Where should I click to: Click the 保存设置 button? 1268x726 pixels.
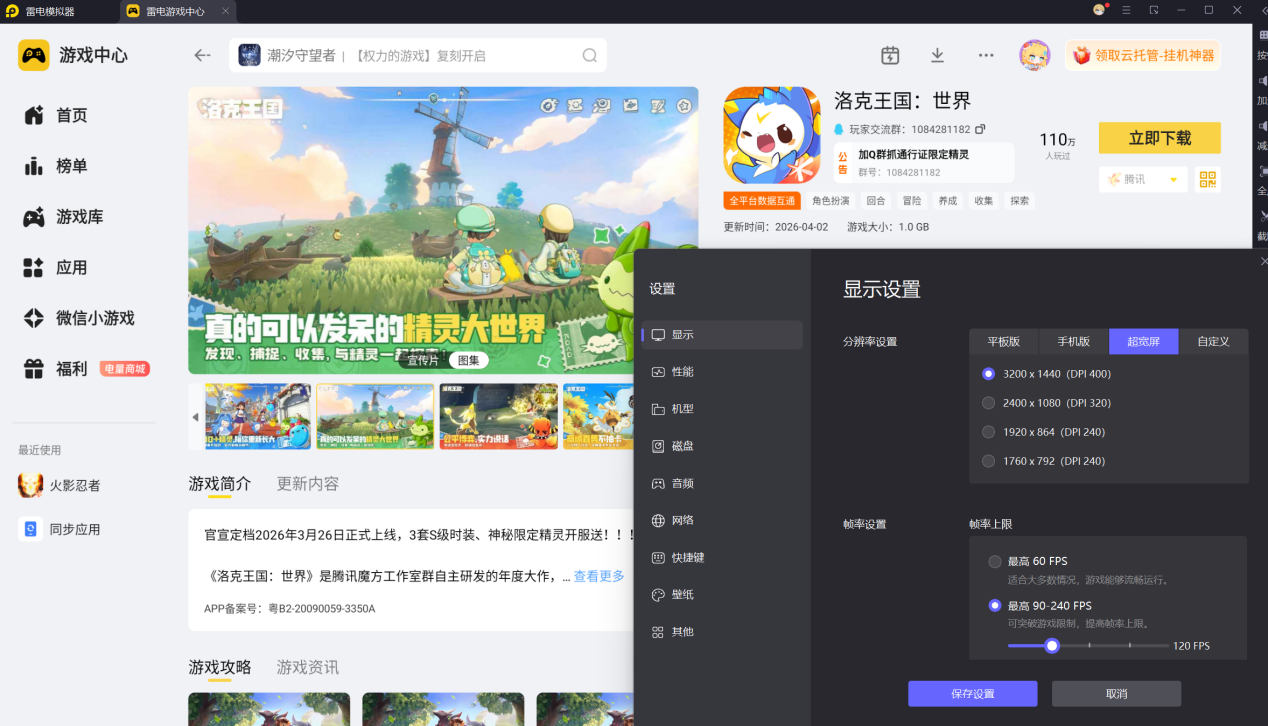(972, 694)
